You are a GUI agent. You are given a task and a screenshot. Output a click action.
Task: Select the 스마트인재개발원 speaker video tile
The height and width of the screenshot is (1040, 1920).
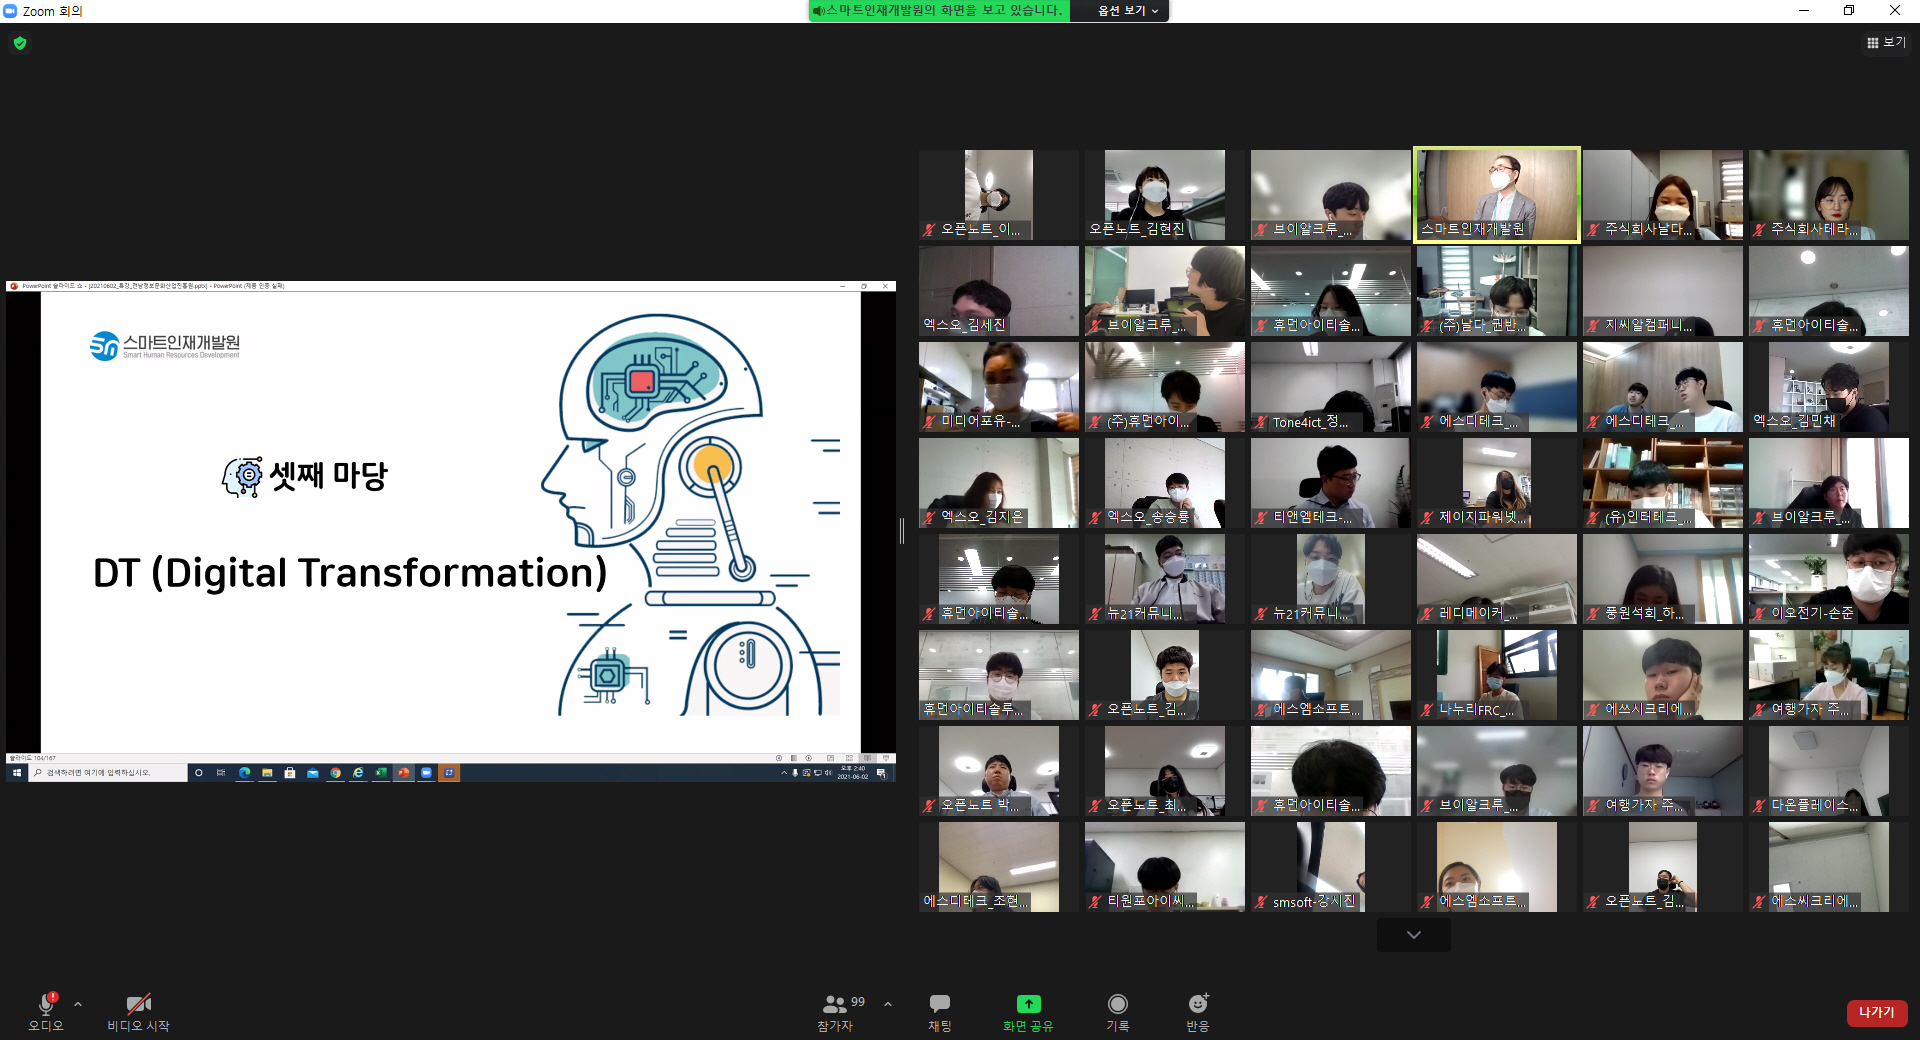pyautogui.click(x=1496, y=194)
